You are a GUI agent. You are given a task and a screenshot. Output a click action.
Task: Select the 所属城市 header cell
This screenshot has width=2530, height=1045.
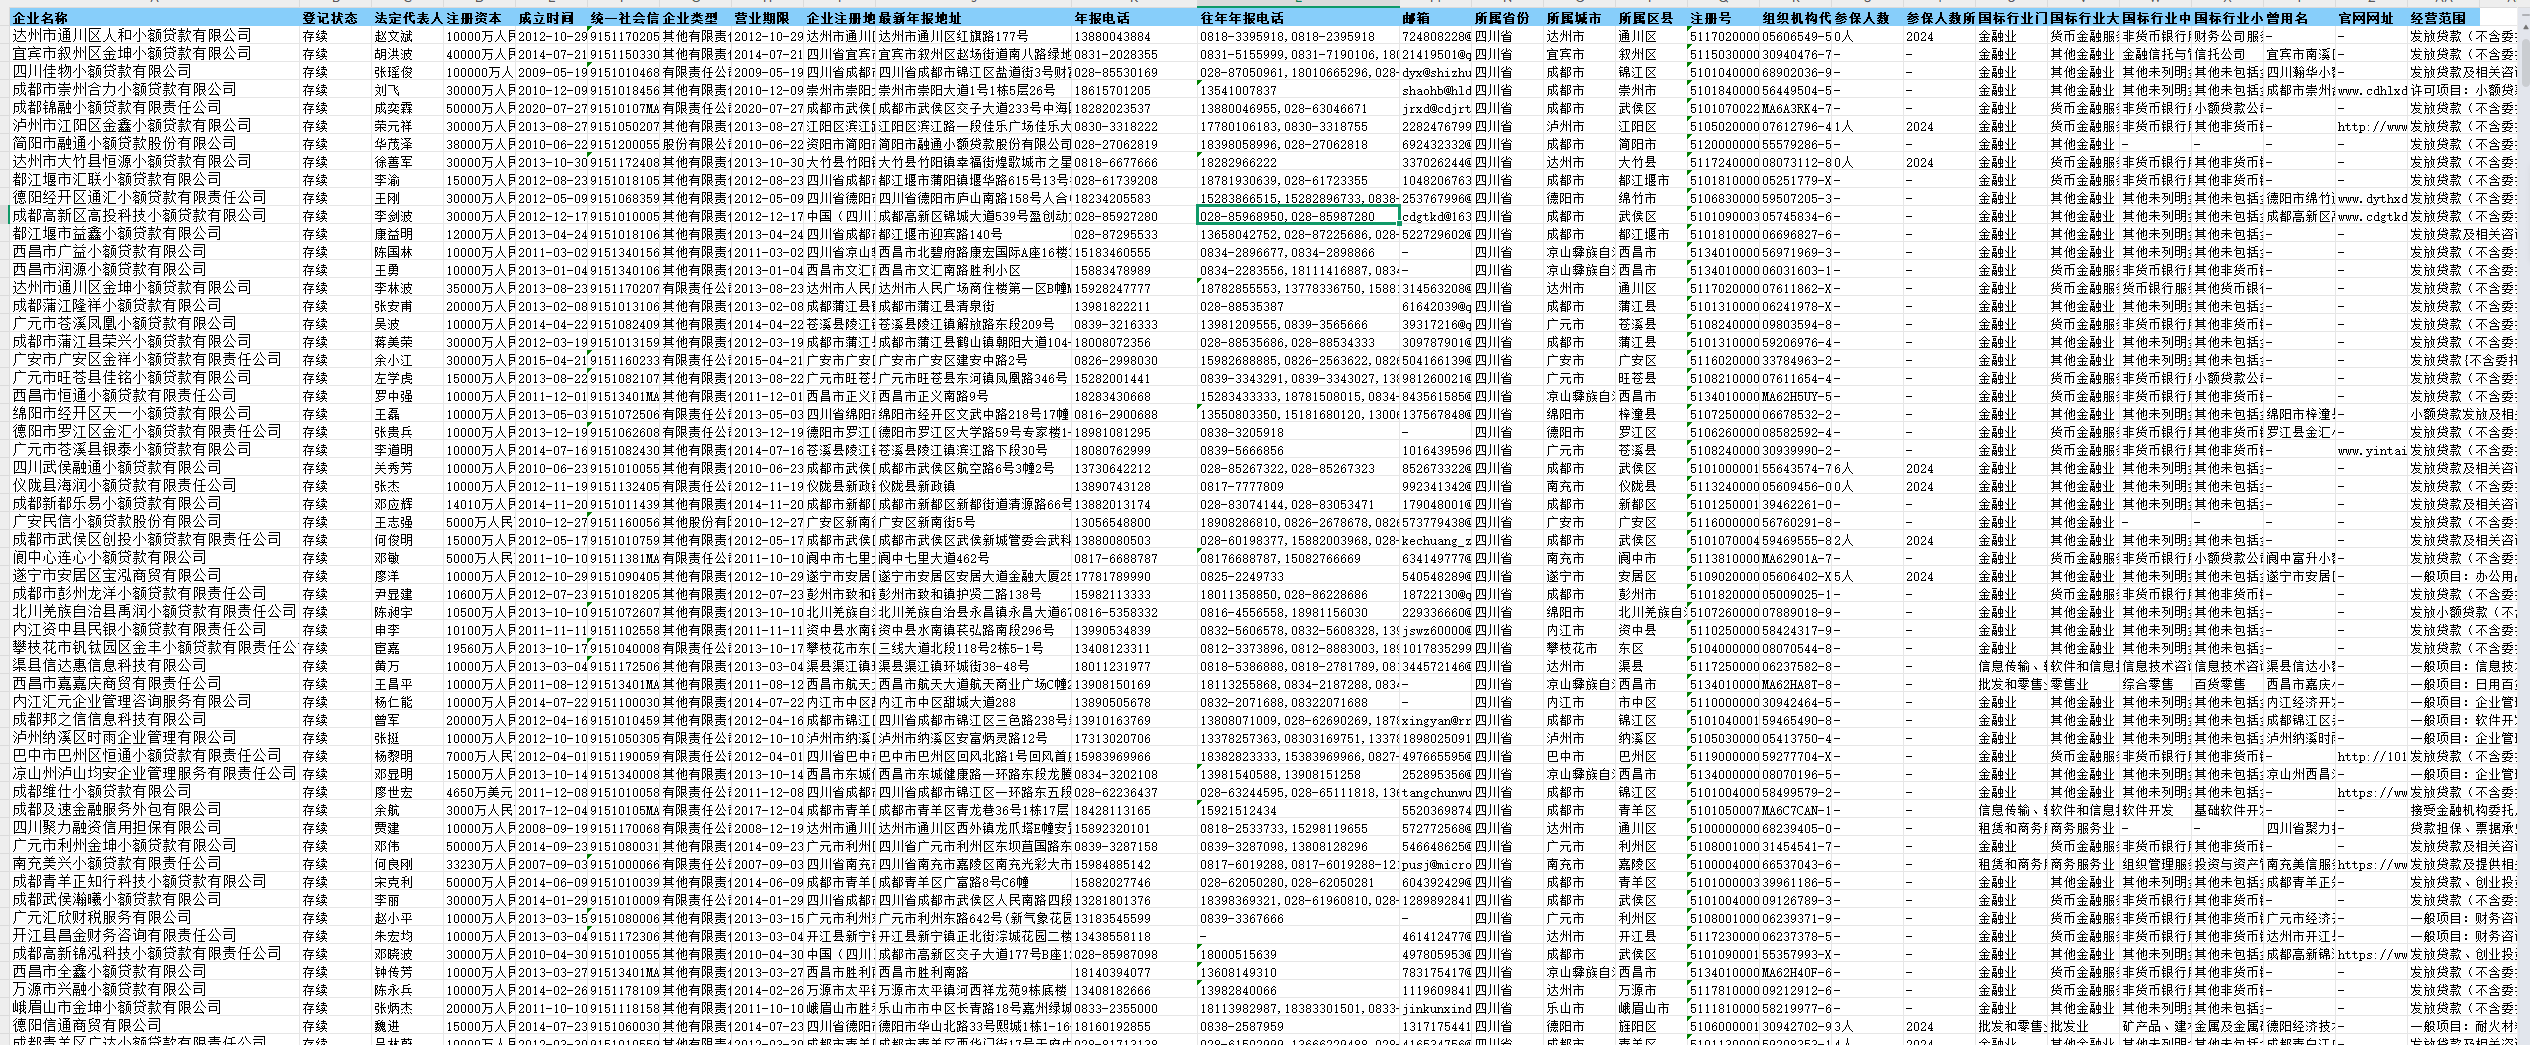1573,18
